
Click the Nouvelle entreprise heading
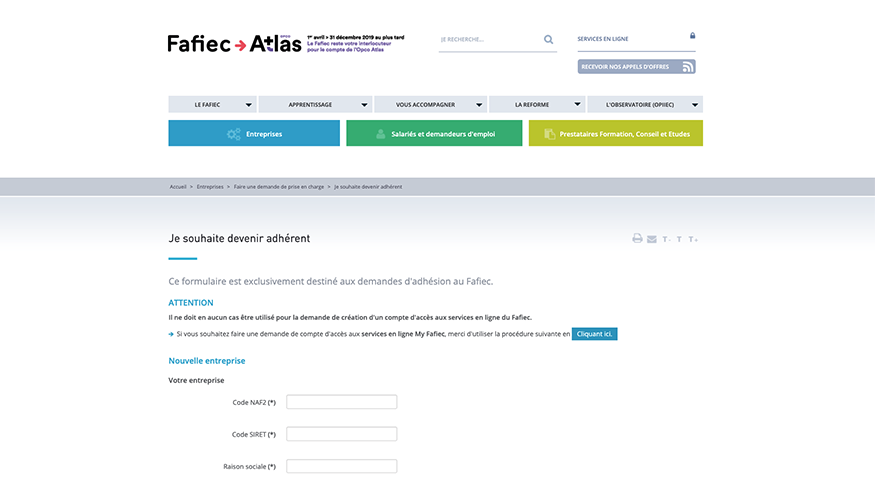pyautogui.click(x=206, y=361)
